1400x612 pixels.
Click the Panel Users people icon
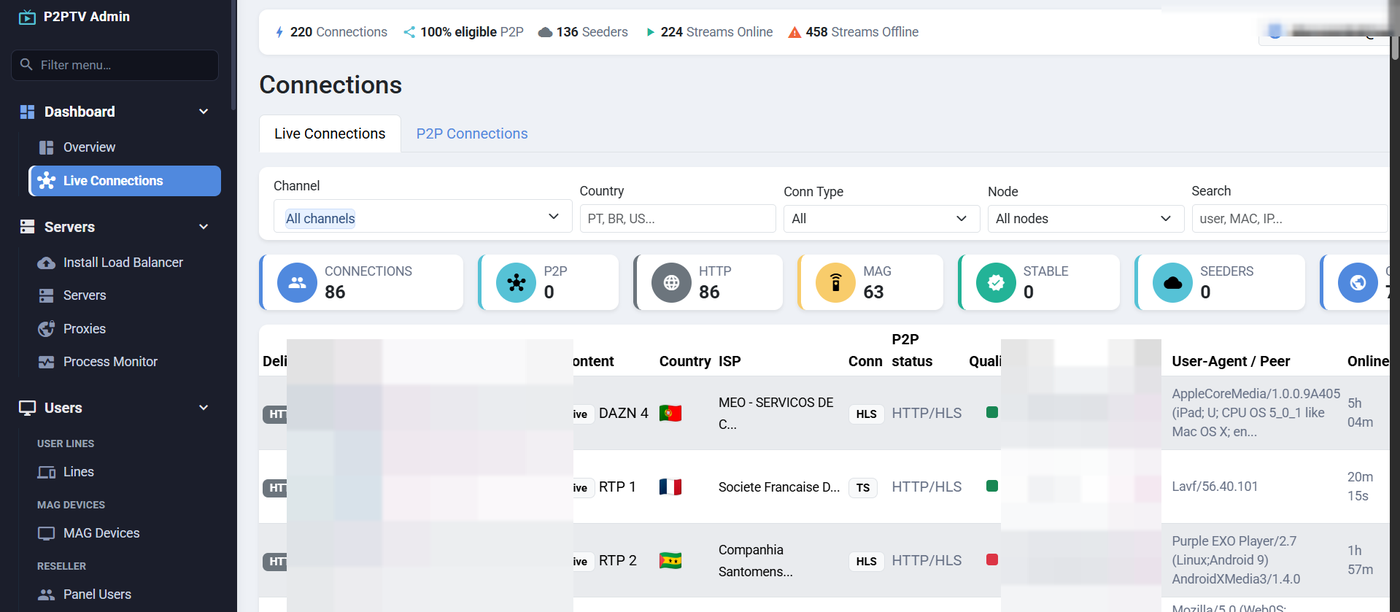tap(46, 594)
